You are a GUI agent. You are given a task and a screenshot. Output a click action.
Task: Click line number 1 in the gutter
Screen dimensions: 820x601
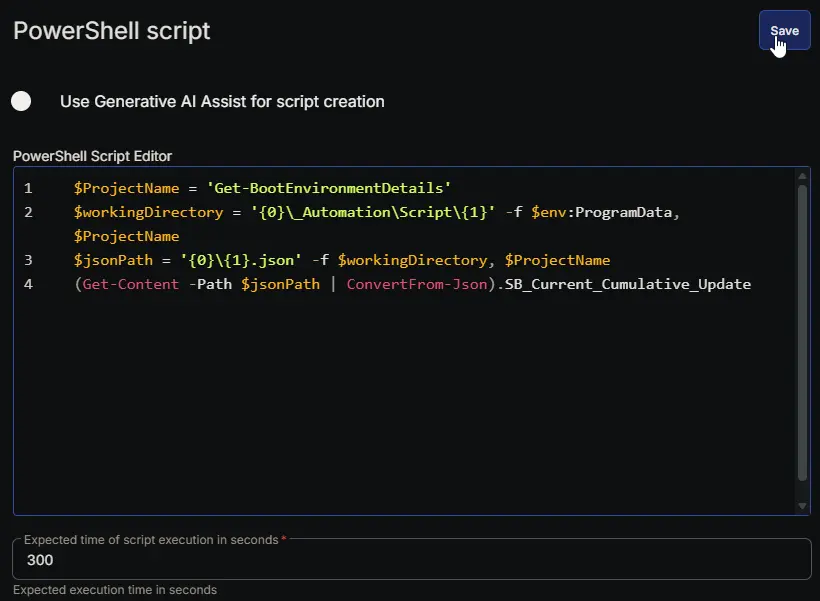pos(28,188)
